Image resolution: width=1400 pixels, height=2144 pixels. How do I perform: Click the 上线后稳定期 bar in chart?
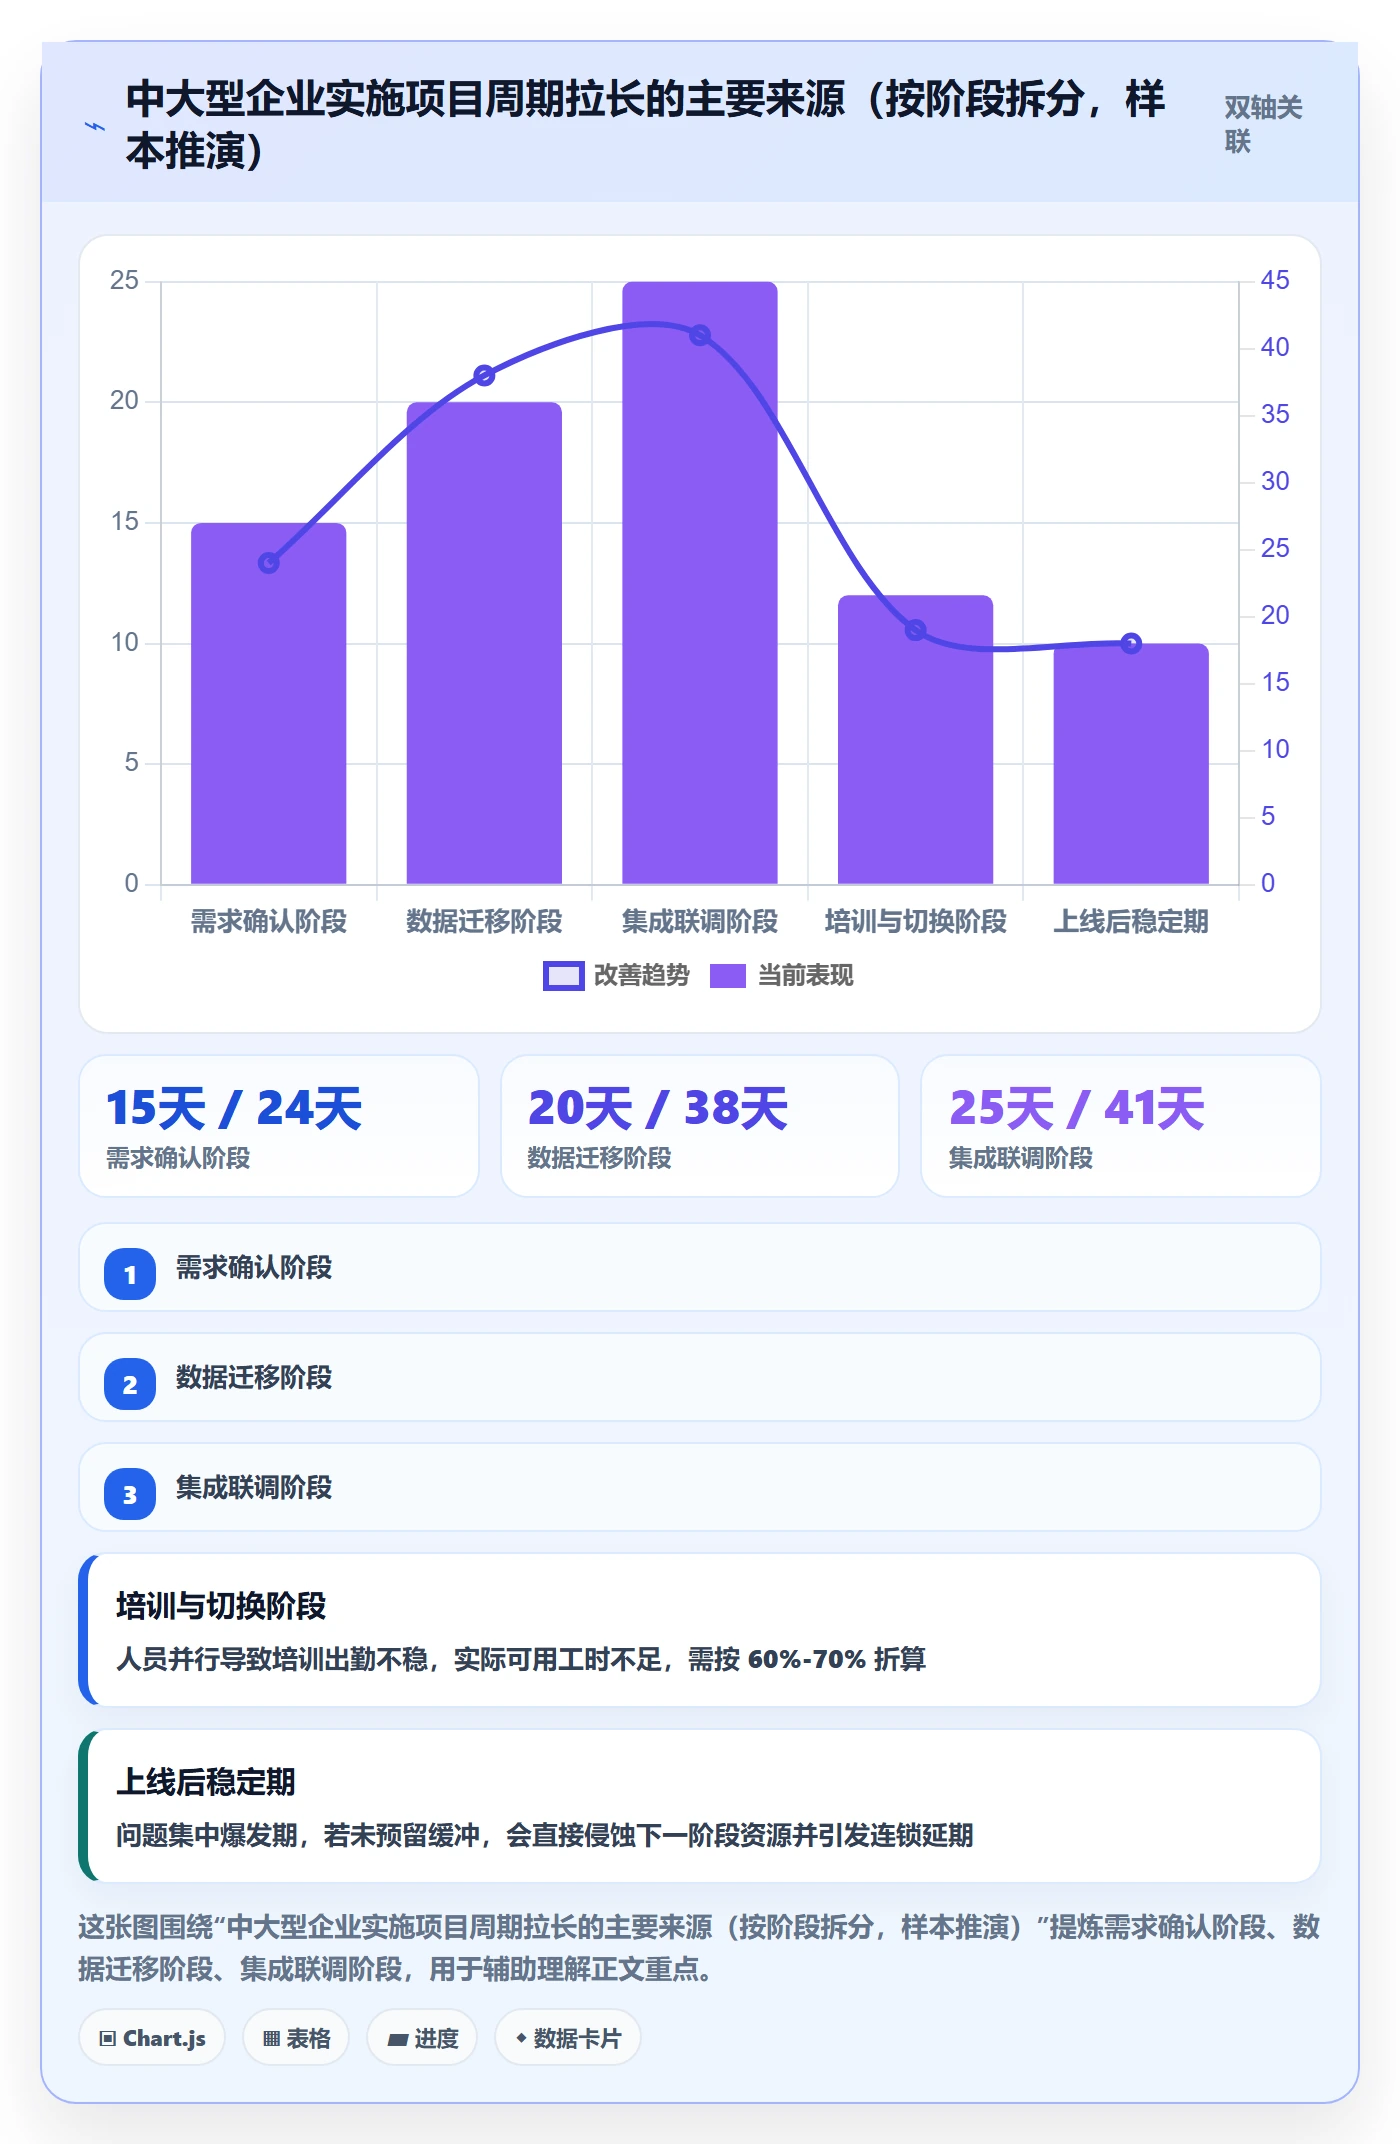1131,764
